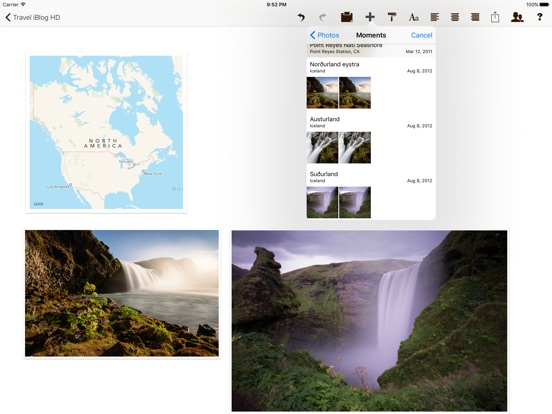This screenshot has height=414, width=552.
Task: Tap the plus add icon
Action: tap(370, 17)
